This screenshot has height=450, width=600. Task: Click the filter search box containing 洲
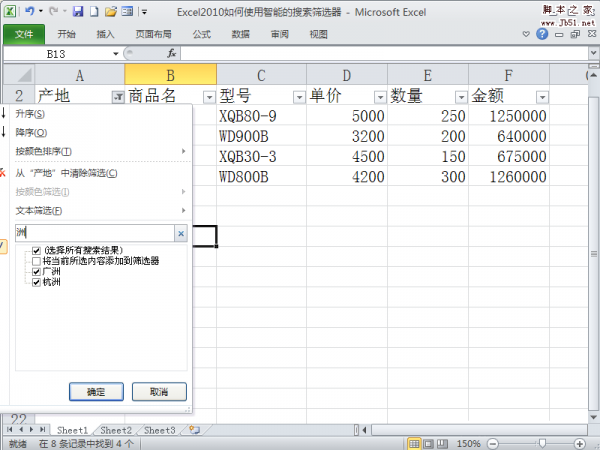(95, 233)
